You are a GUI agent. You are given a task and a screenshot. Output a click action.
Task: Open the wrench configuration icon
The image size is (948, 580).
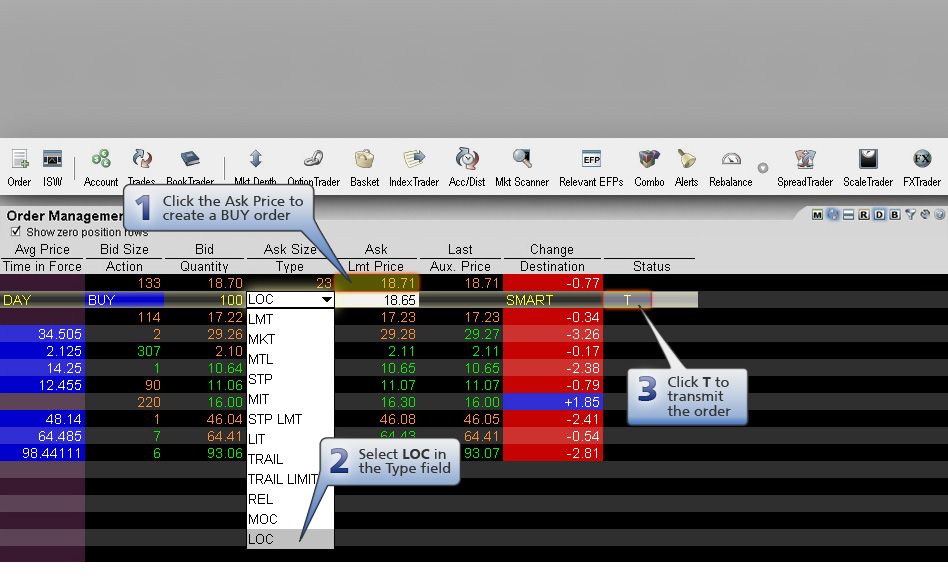tap(925, 215)
